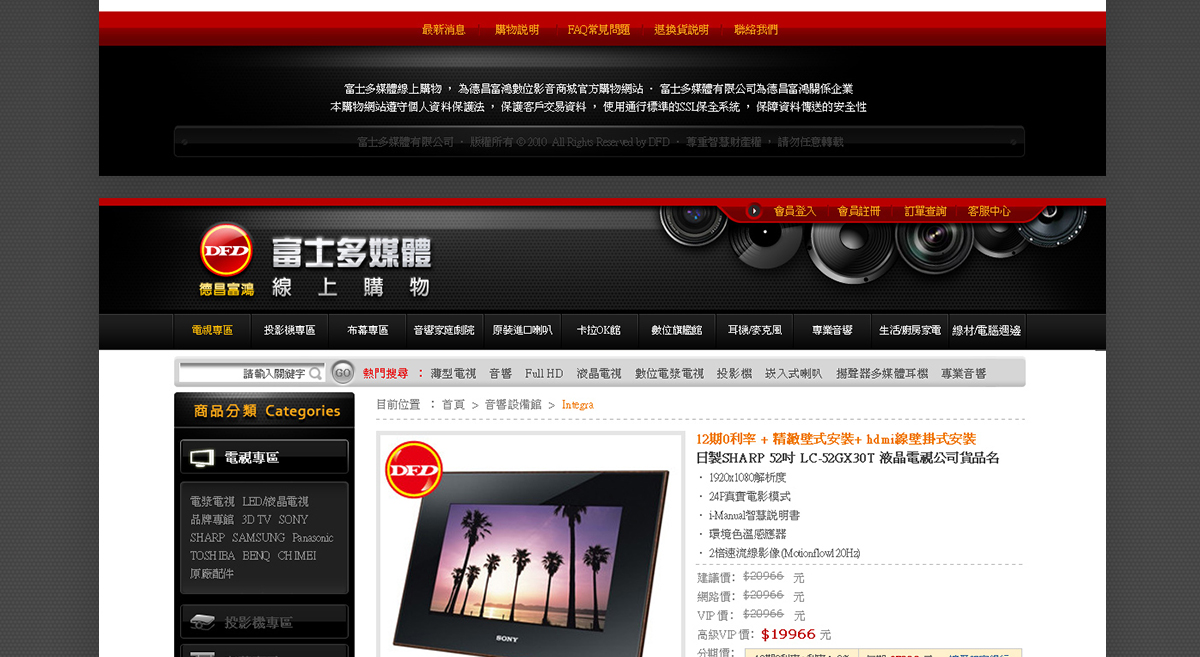This screenshot has height=657, width=1200.
Task: Click the 富士多媒體 線上購物 site title banner
Action: [351, 266]
